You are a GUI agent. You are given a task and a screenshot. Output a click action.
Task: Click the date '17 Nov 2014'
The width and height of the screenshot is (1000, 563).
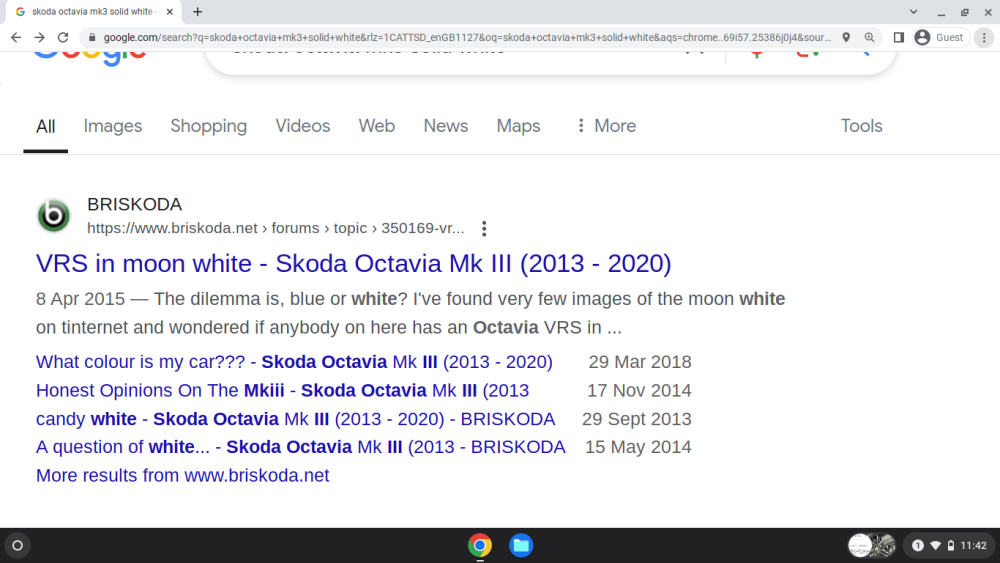coord(639,390)
